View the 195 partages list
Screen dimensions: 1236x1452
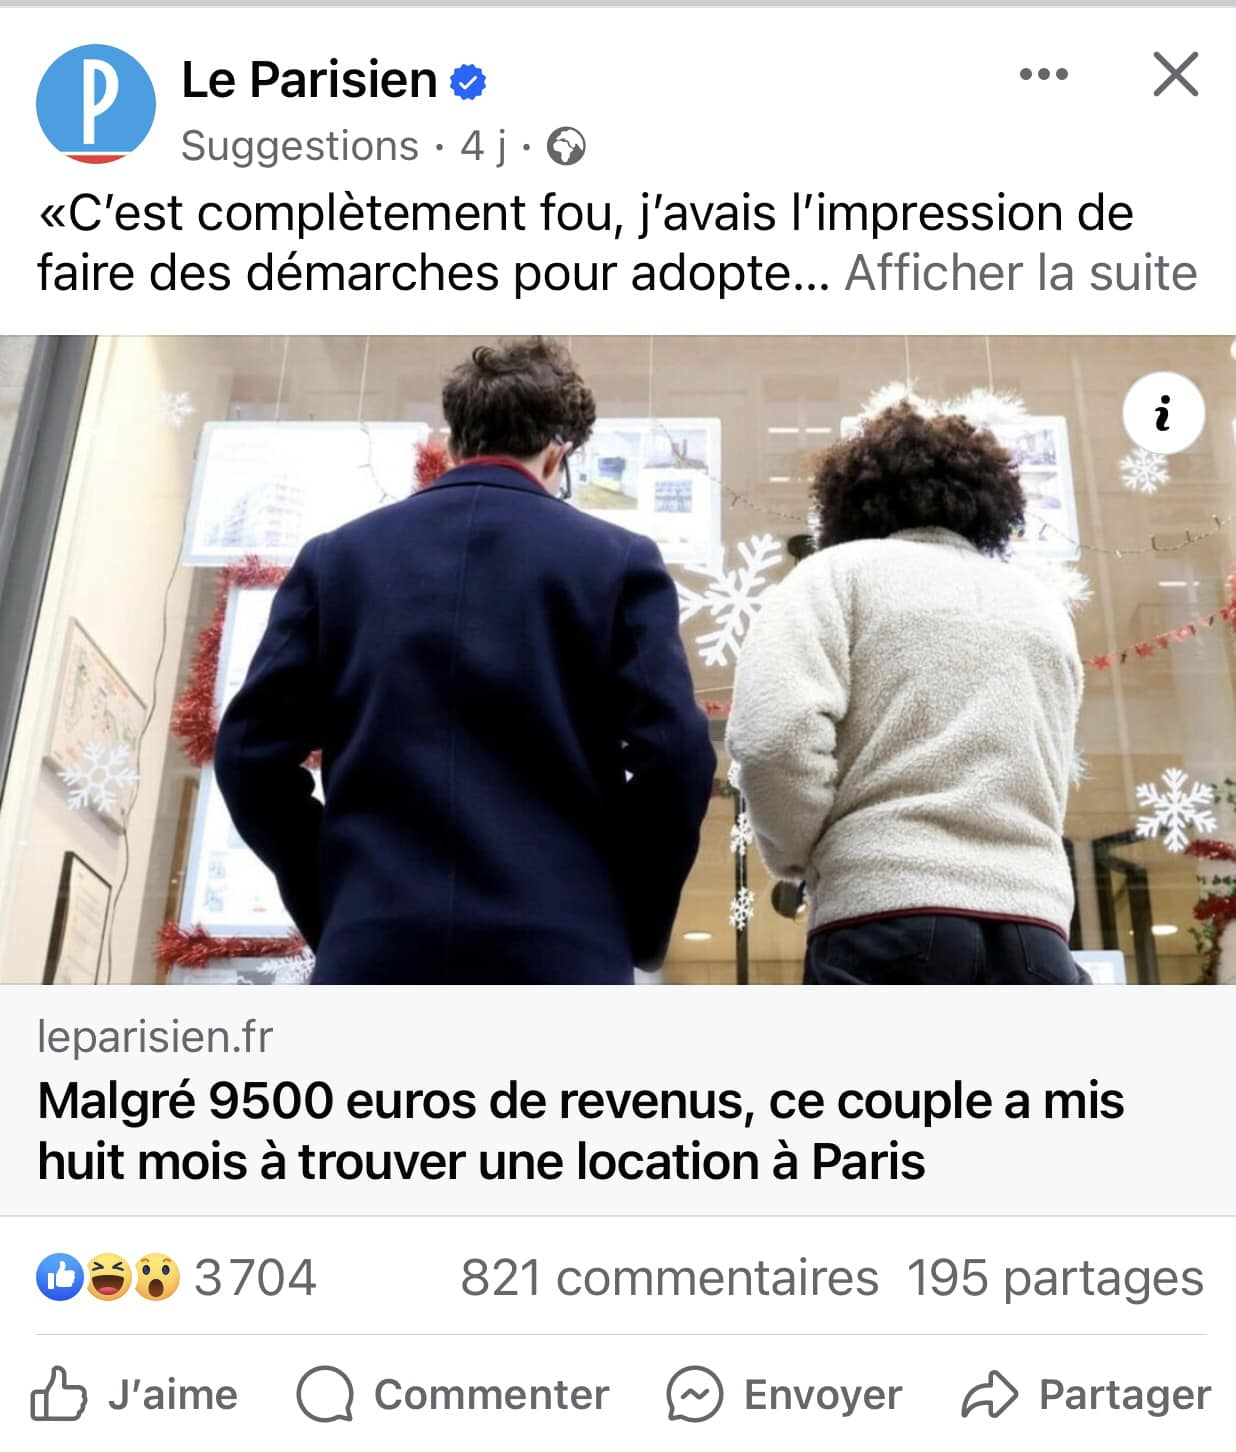coord(1055,1278)
